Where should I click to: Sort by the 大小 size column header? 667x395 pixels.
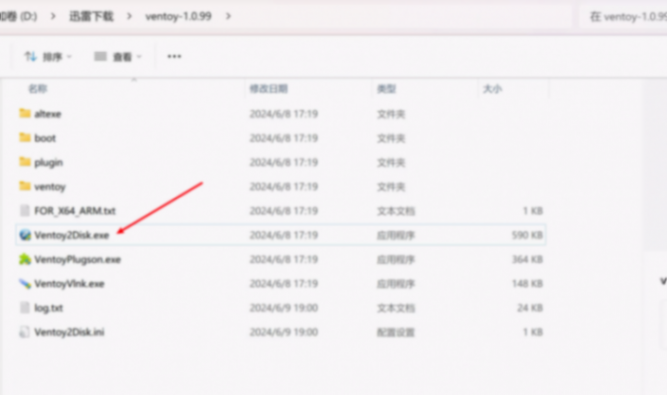point(492,88)
